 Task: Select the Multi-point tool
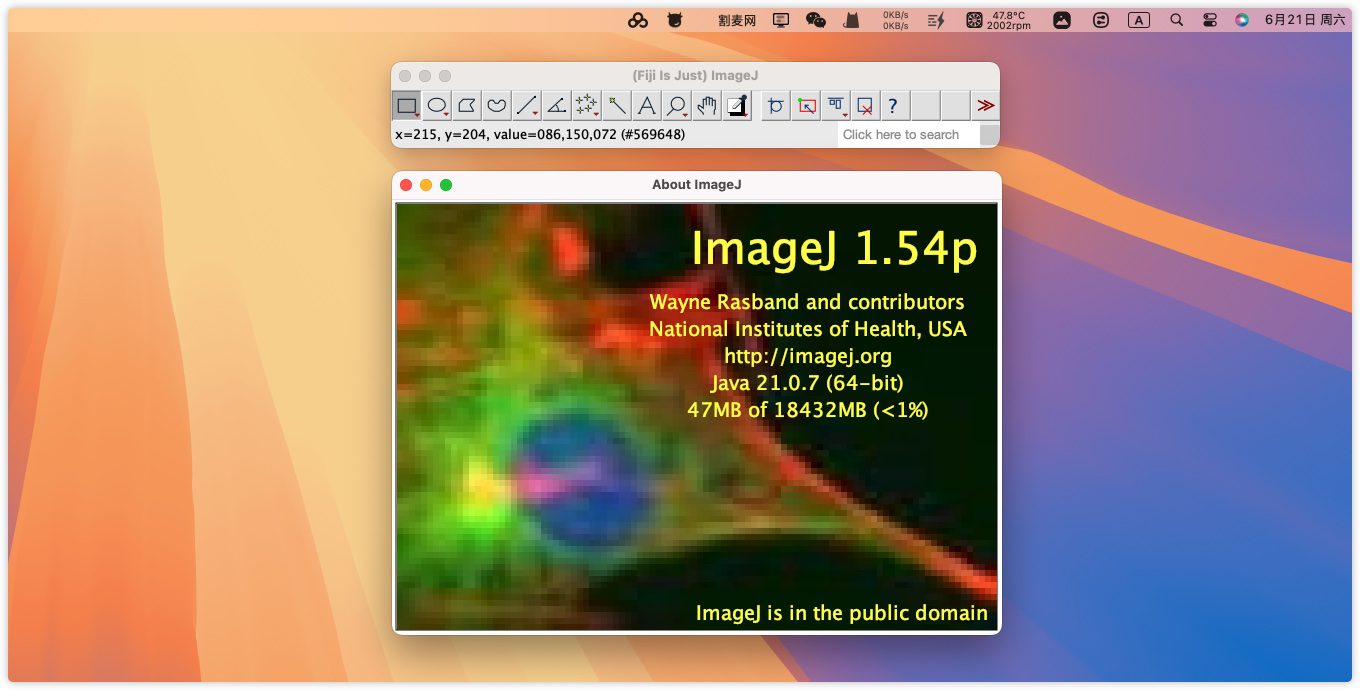pos(587,105)
